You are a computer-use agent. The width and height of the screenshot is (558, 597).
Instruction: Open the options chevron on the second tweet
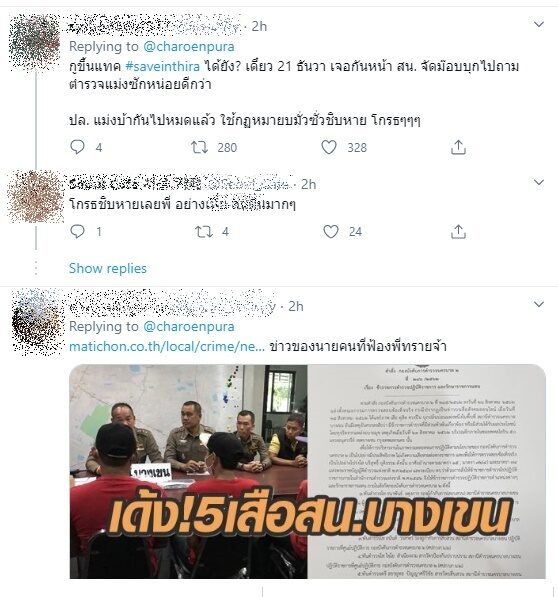[539, 182]
